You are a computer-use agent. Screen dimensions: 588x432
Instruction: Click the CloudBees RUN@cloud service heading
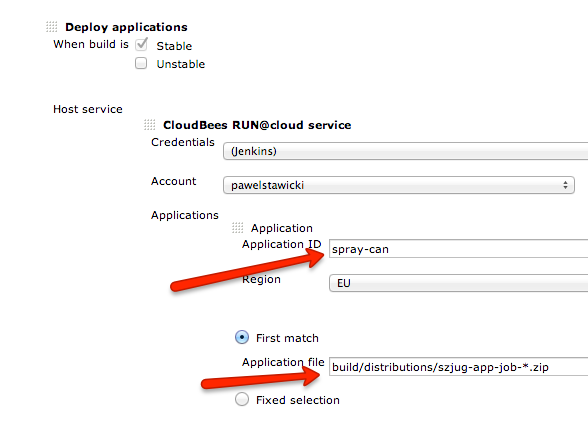click(x=257, y=125)
